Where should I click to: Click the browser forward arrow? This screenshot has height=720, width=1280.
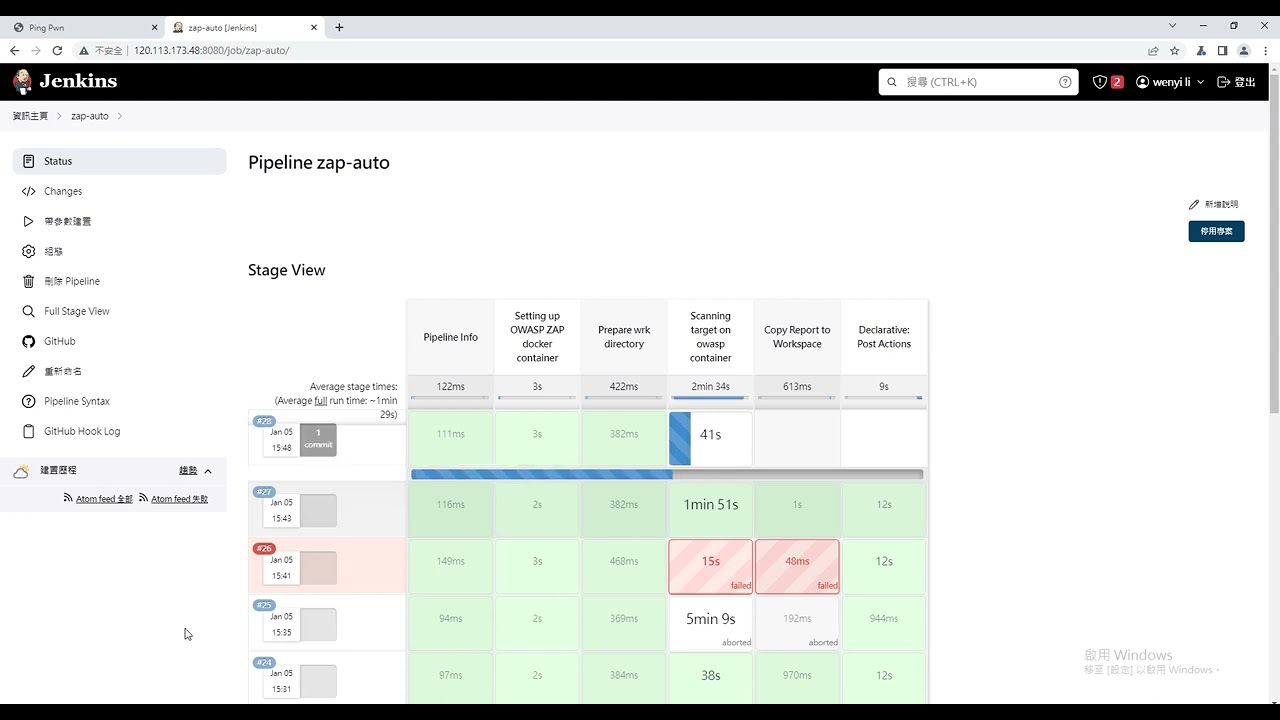[x=36, y=50]
